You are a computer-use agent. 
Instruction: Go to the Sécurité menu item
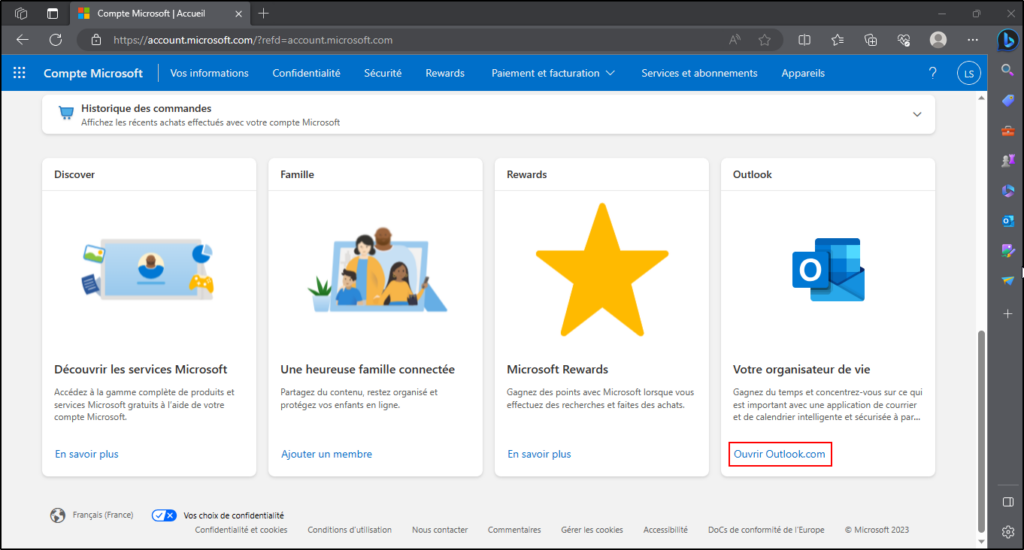pos(383,73)
